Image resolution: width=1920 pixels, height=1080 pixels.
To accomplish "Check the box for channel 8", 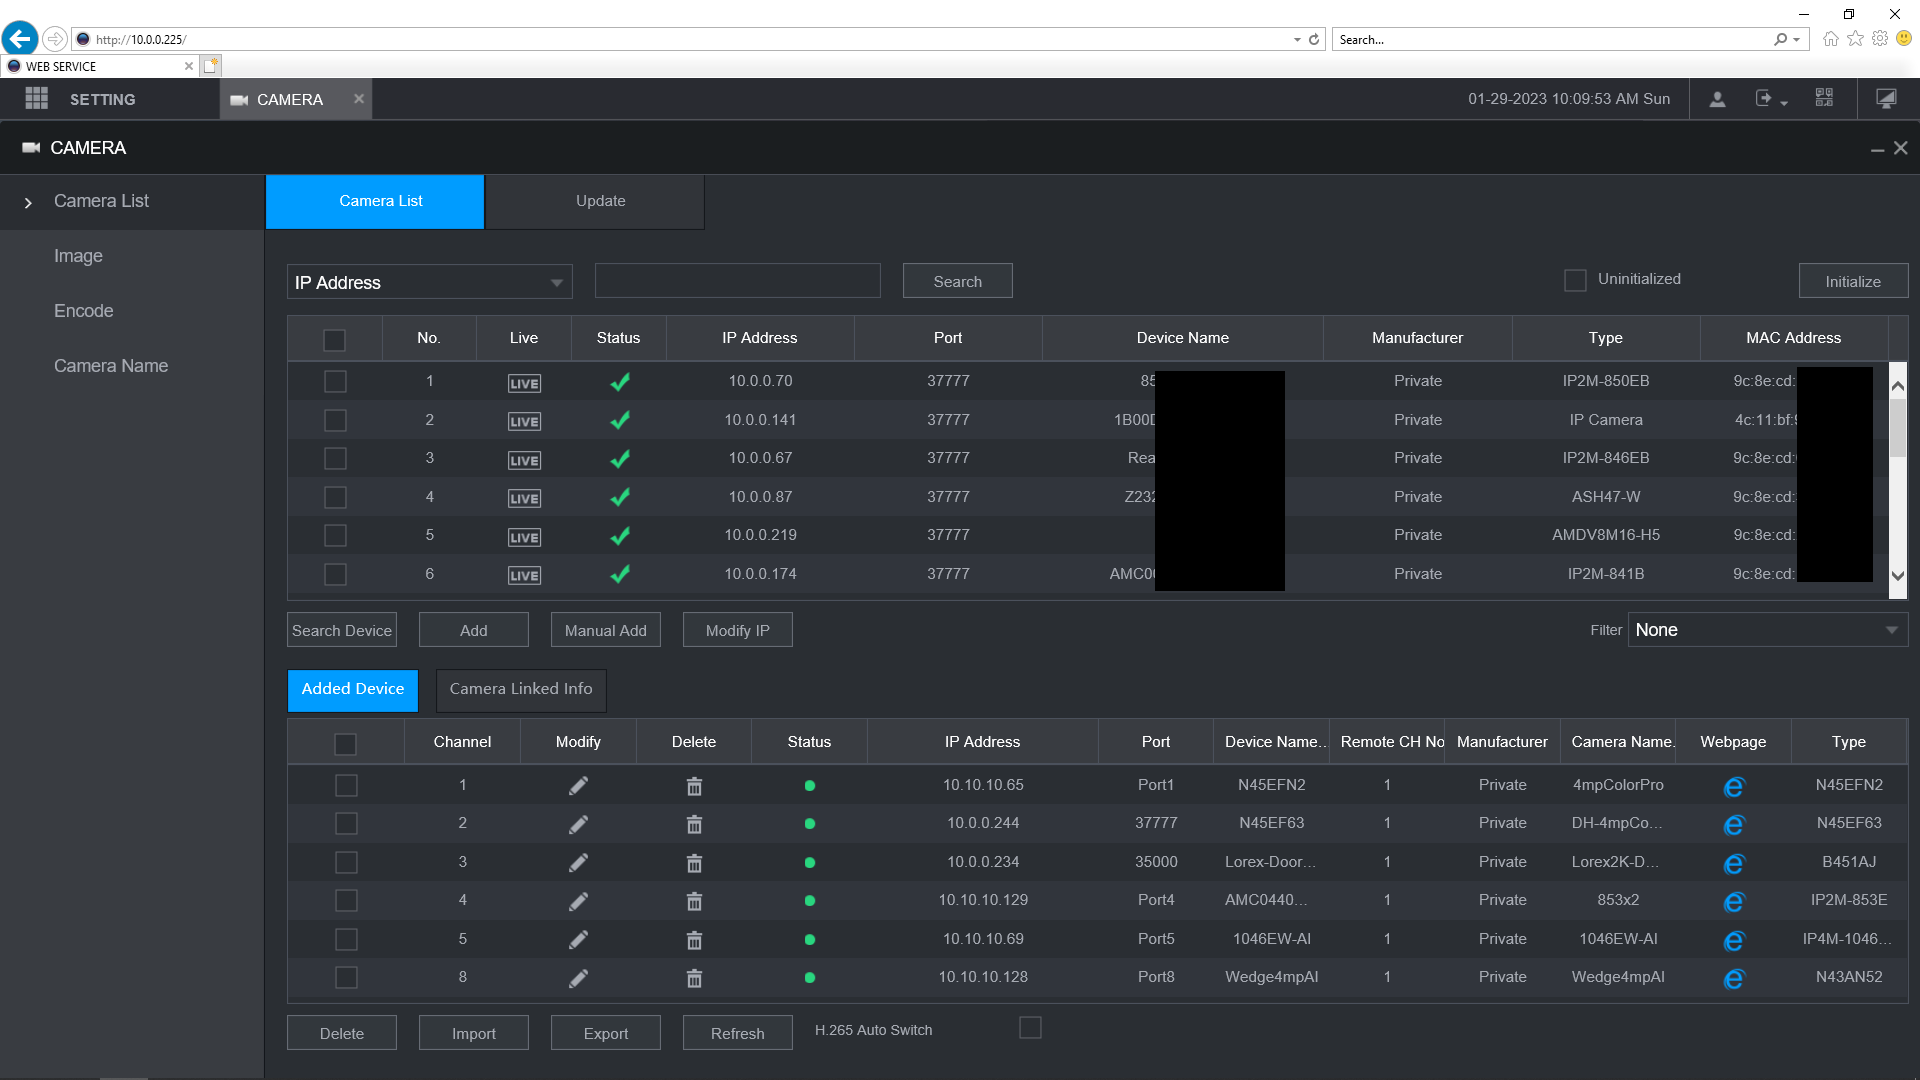I will point(346,977).
